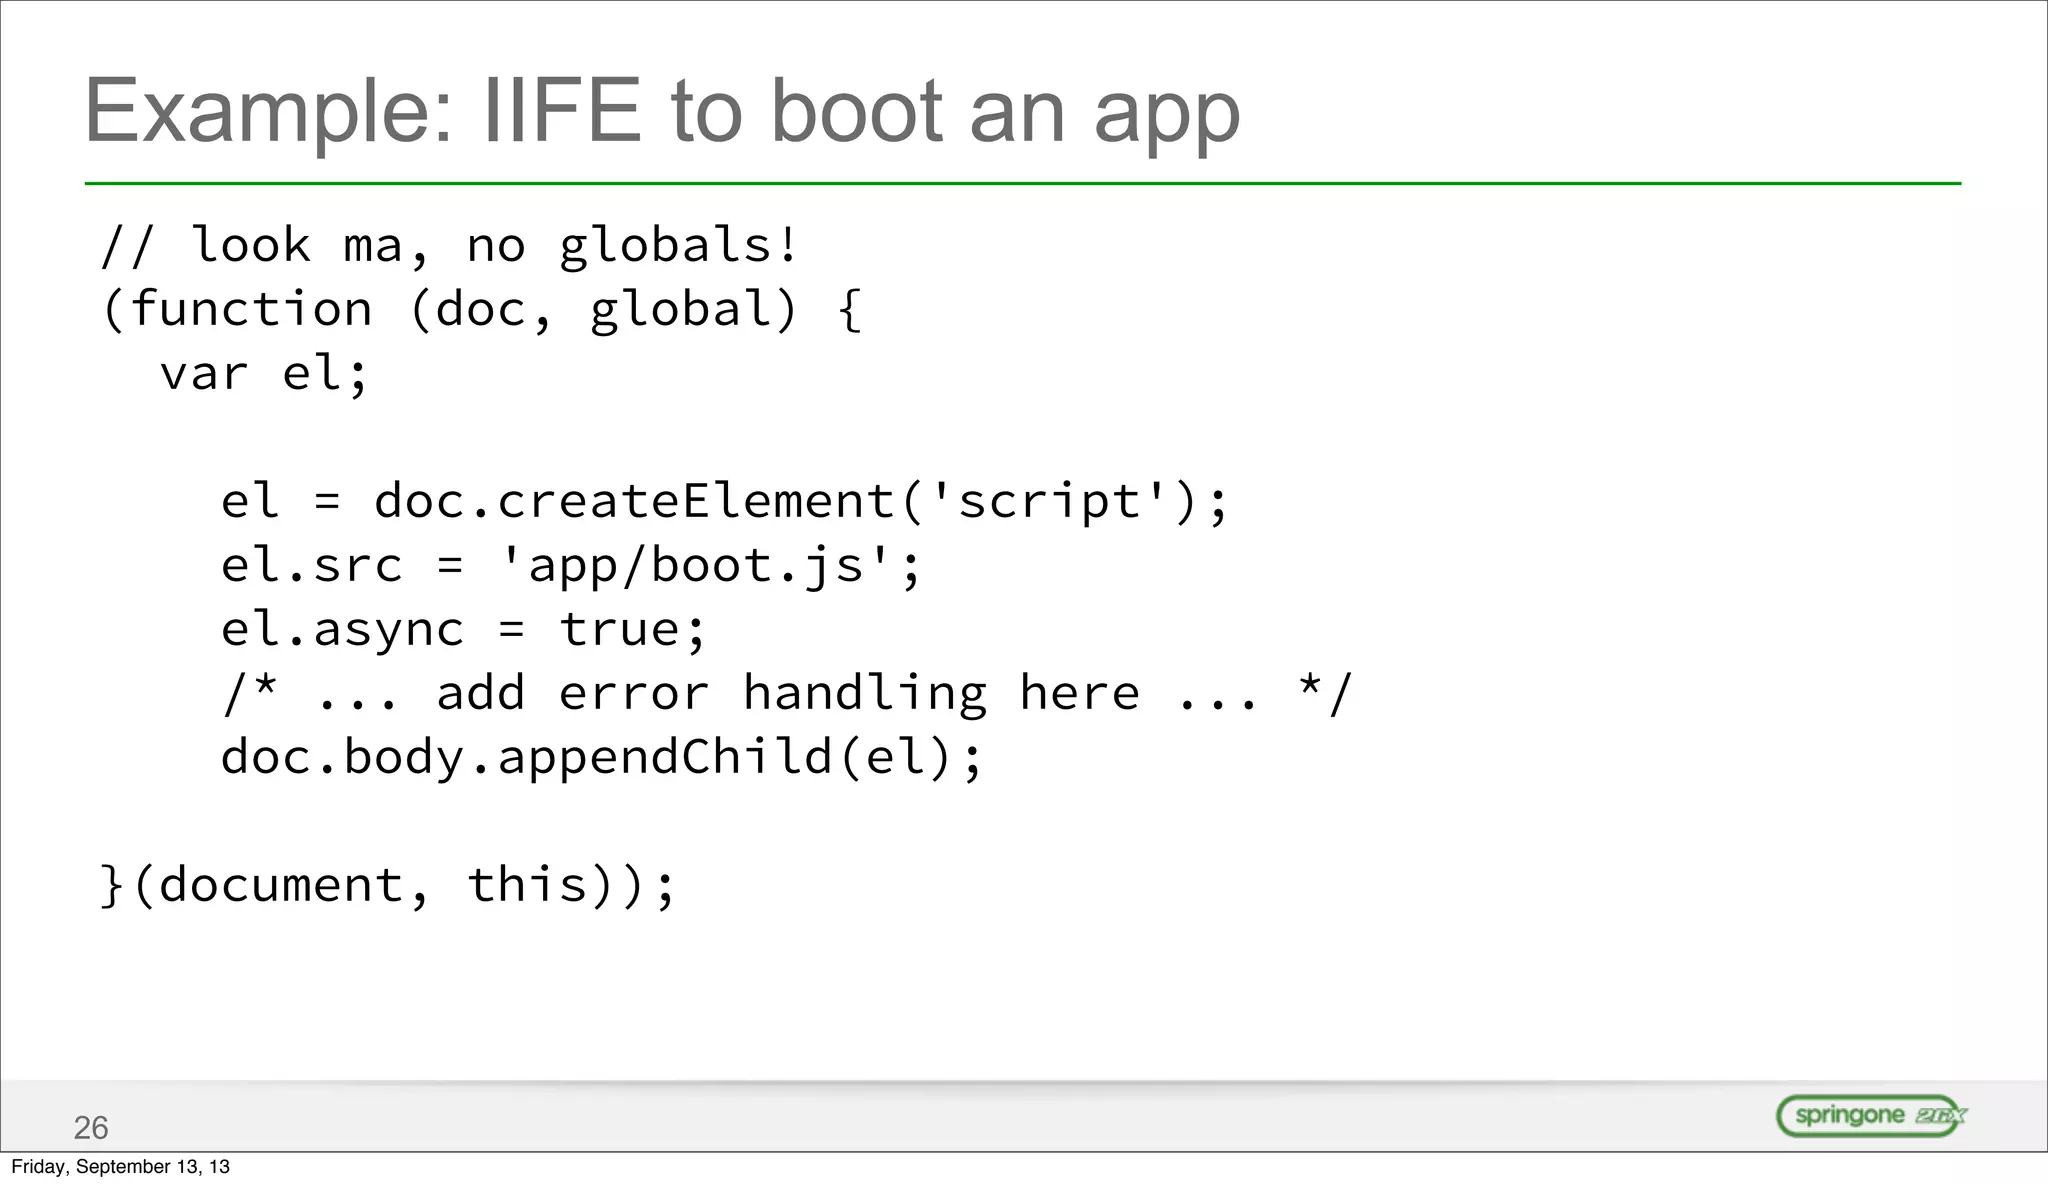Click the 'el.async = true;' line
The image size is (2048, 1184).
[464, 630]
